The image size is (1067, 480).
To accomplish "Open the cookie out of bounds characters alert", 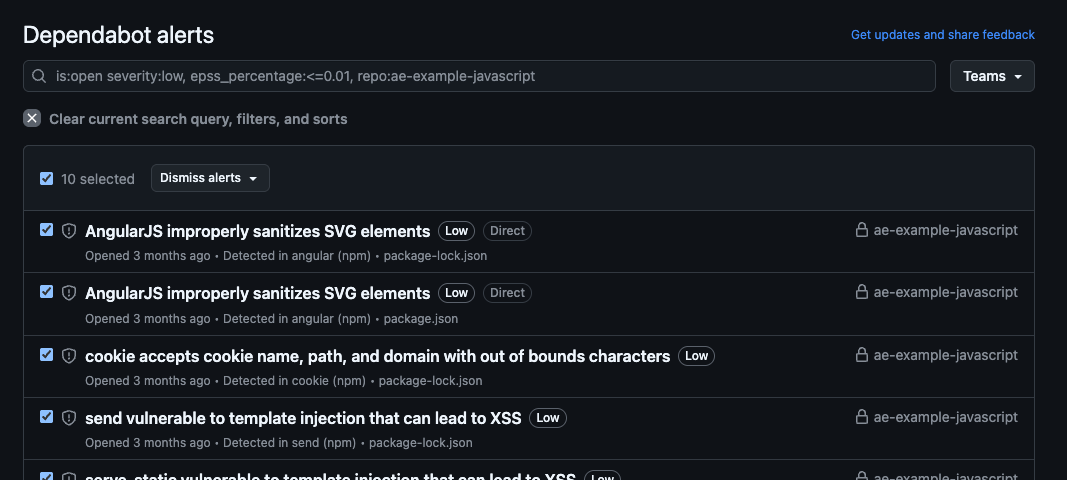I will [x=377, y=356].
